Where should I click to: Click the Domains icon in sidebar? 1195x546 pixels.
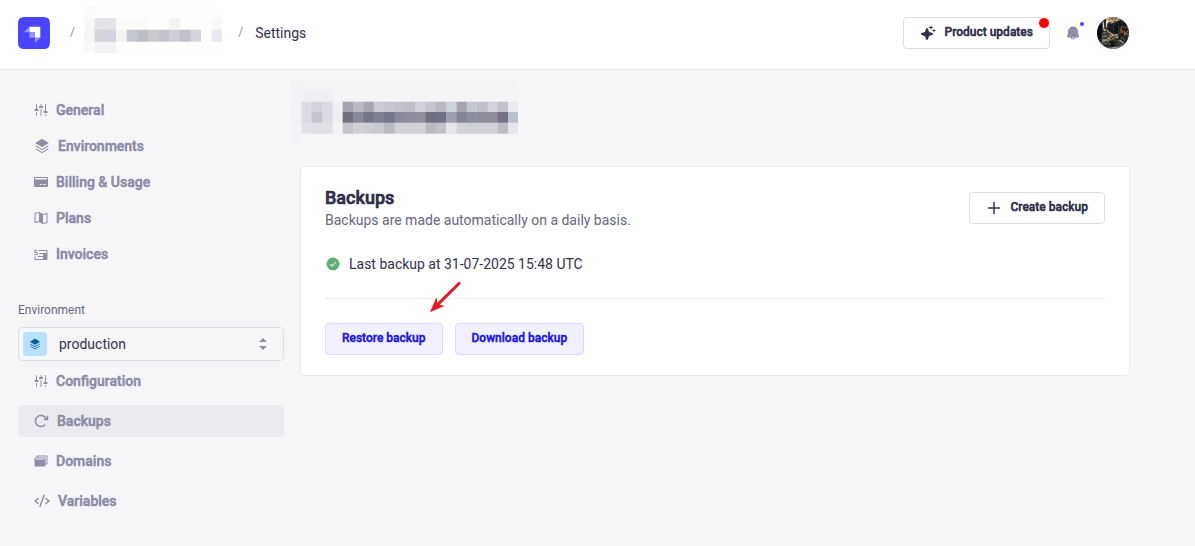point(41,461)
